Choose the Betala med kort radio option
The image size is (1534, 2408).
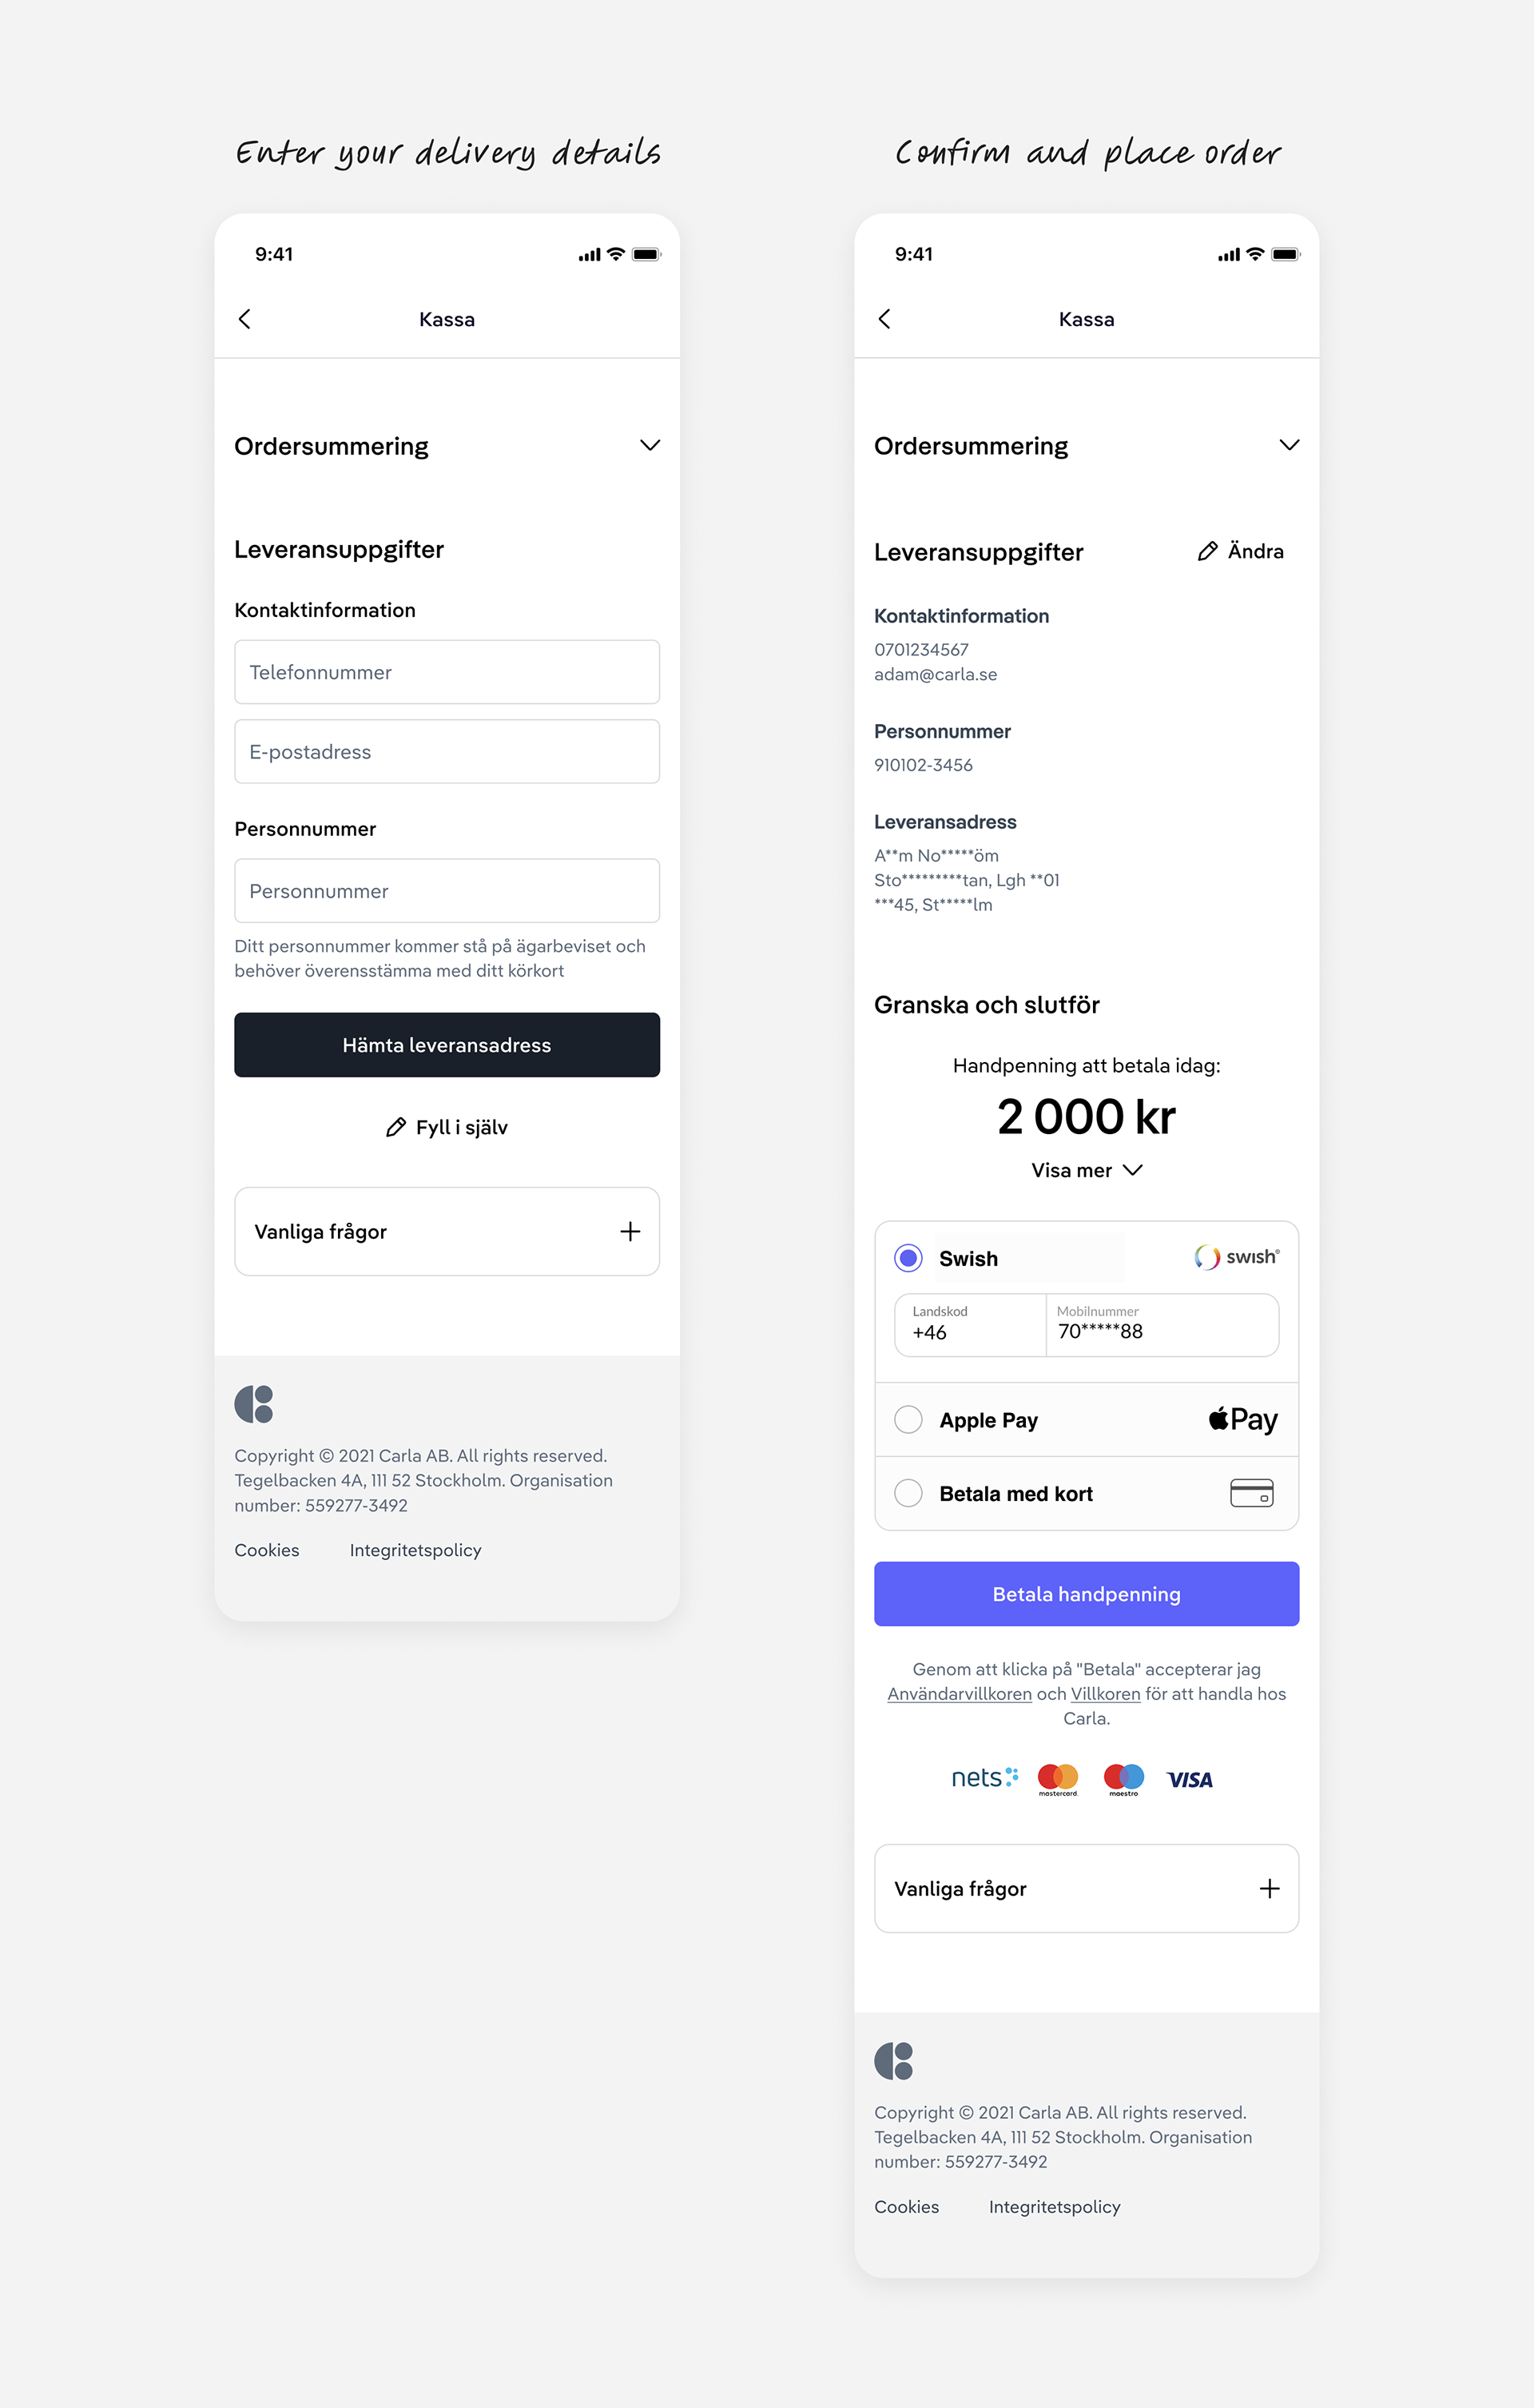click(908, 1493)
